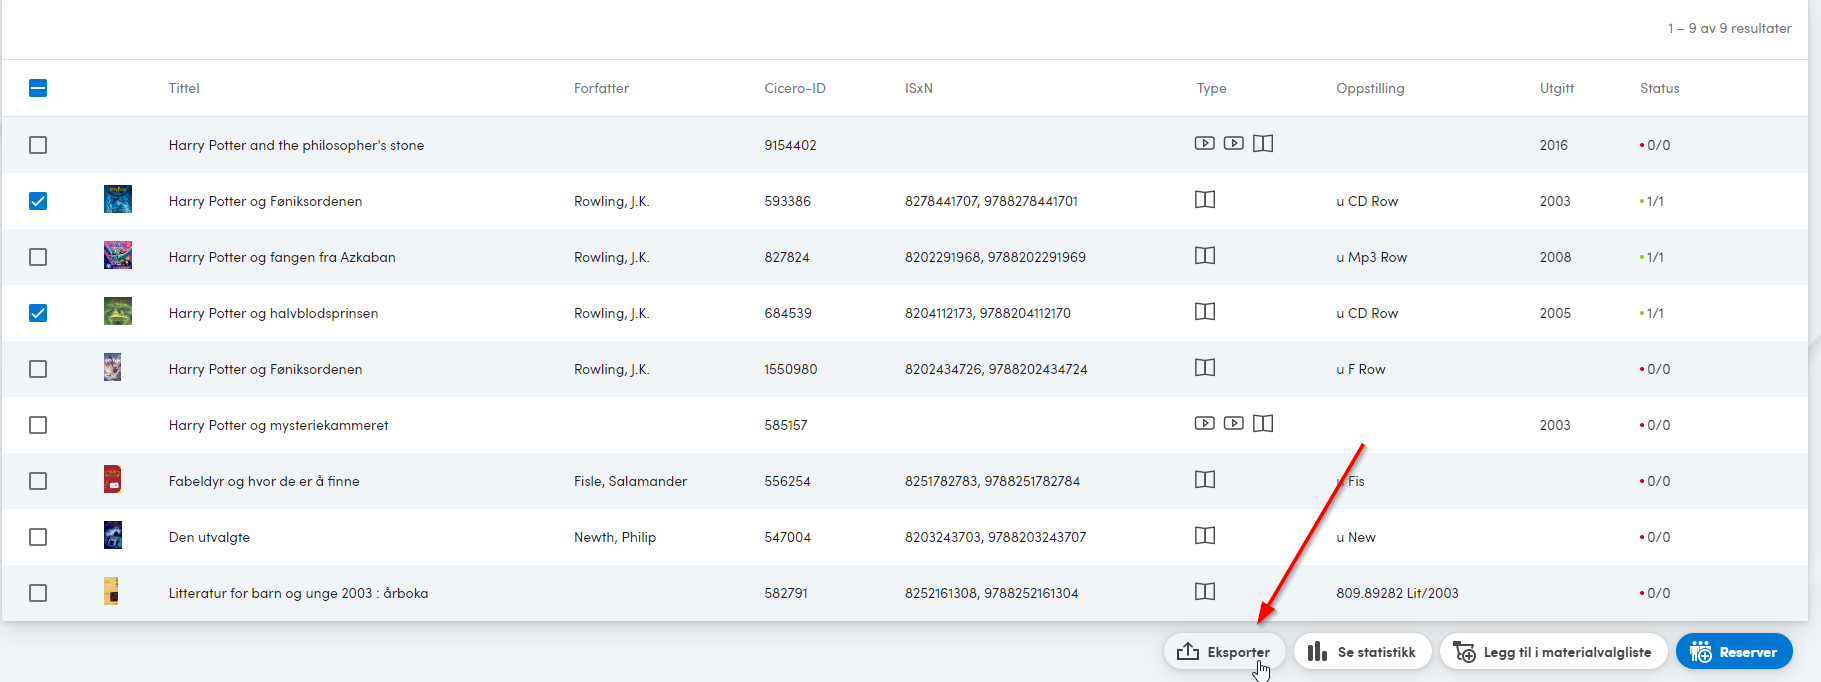
Task: Click cover thumbnail of fangen fra Azkaban
Action: coord(118,255)
